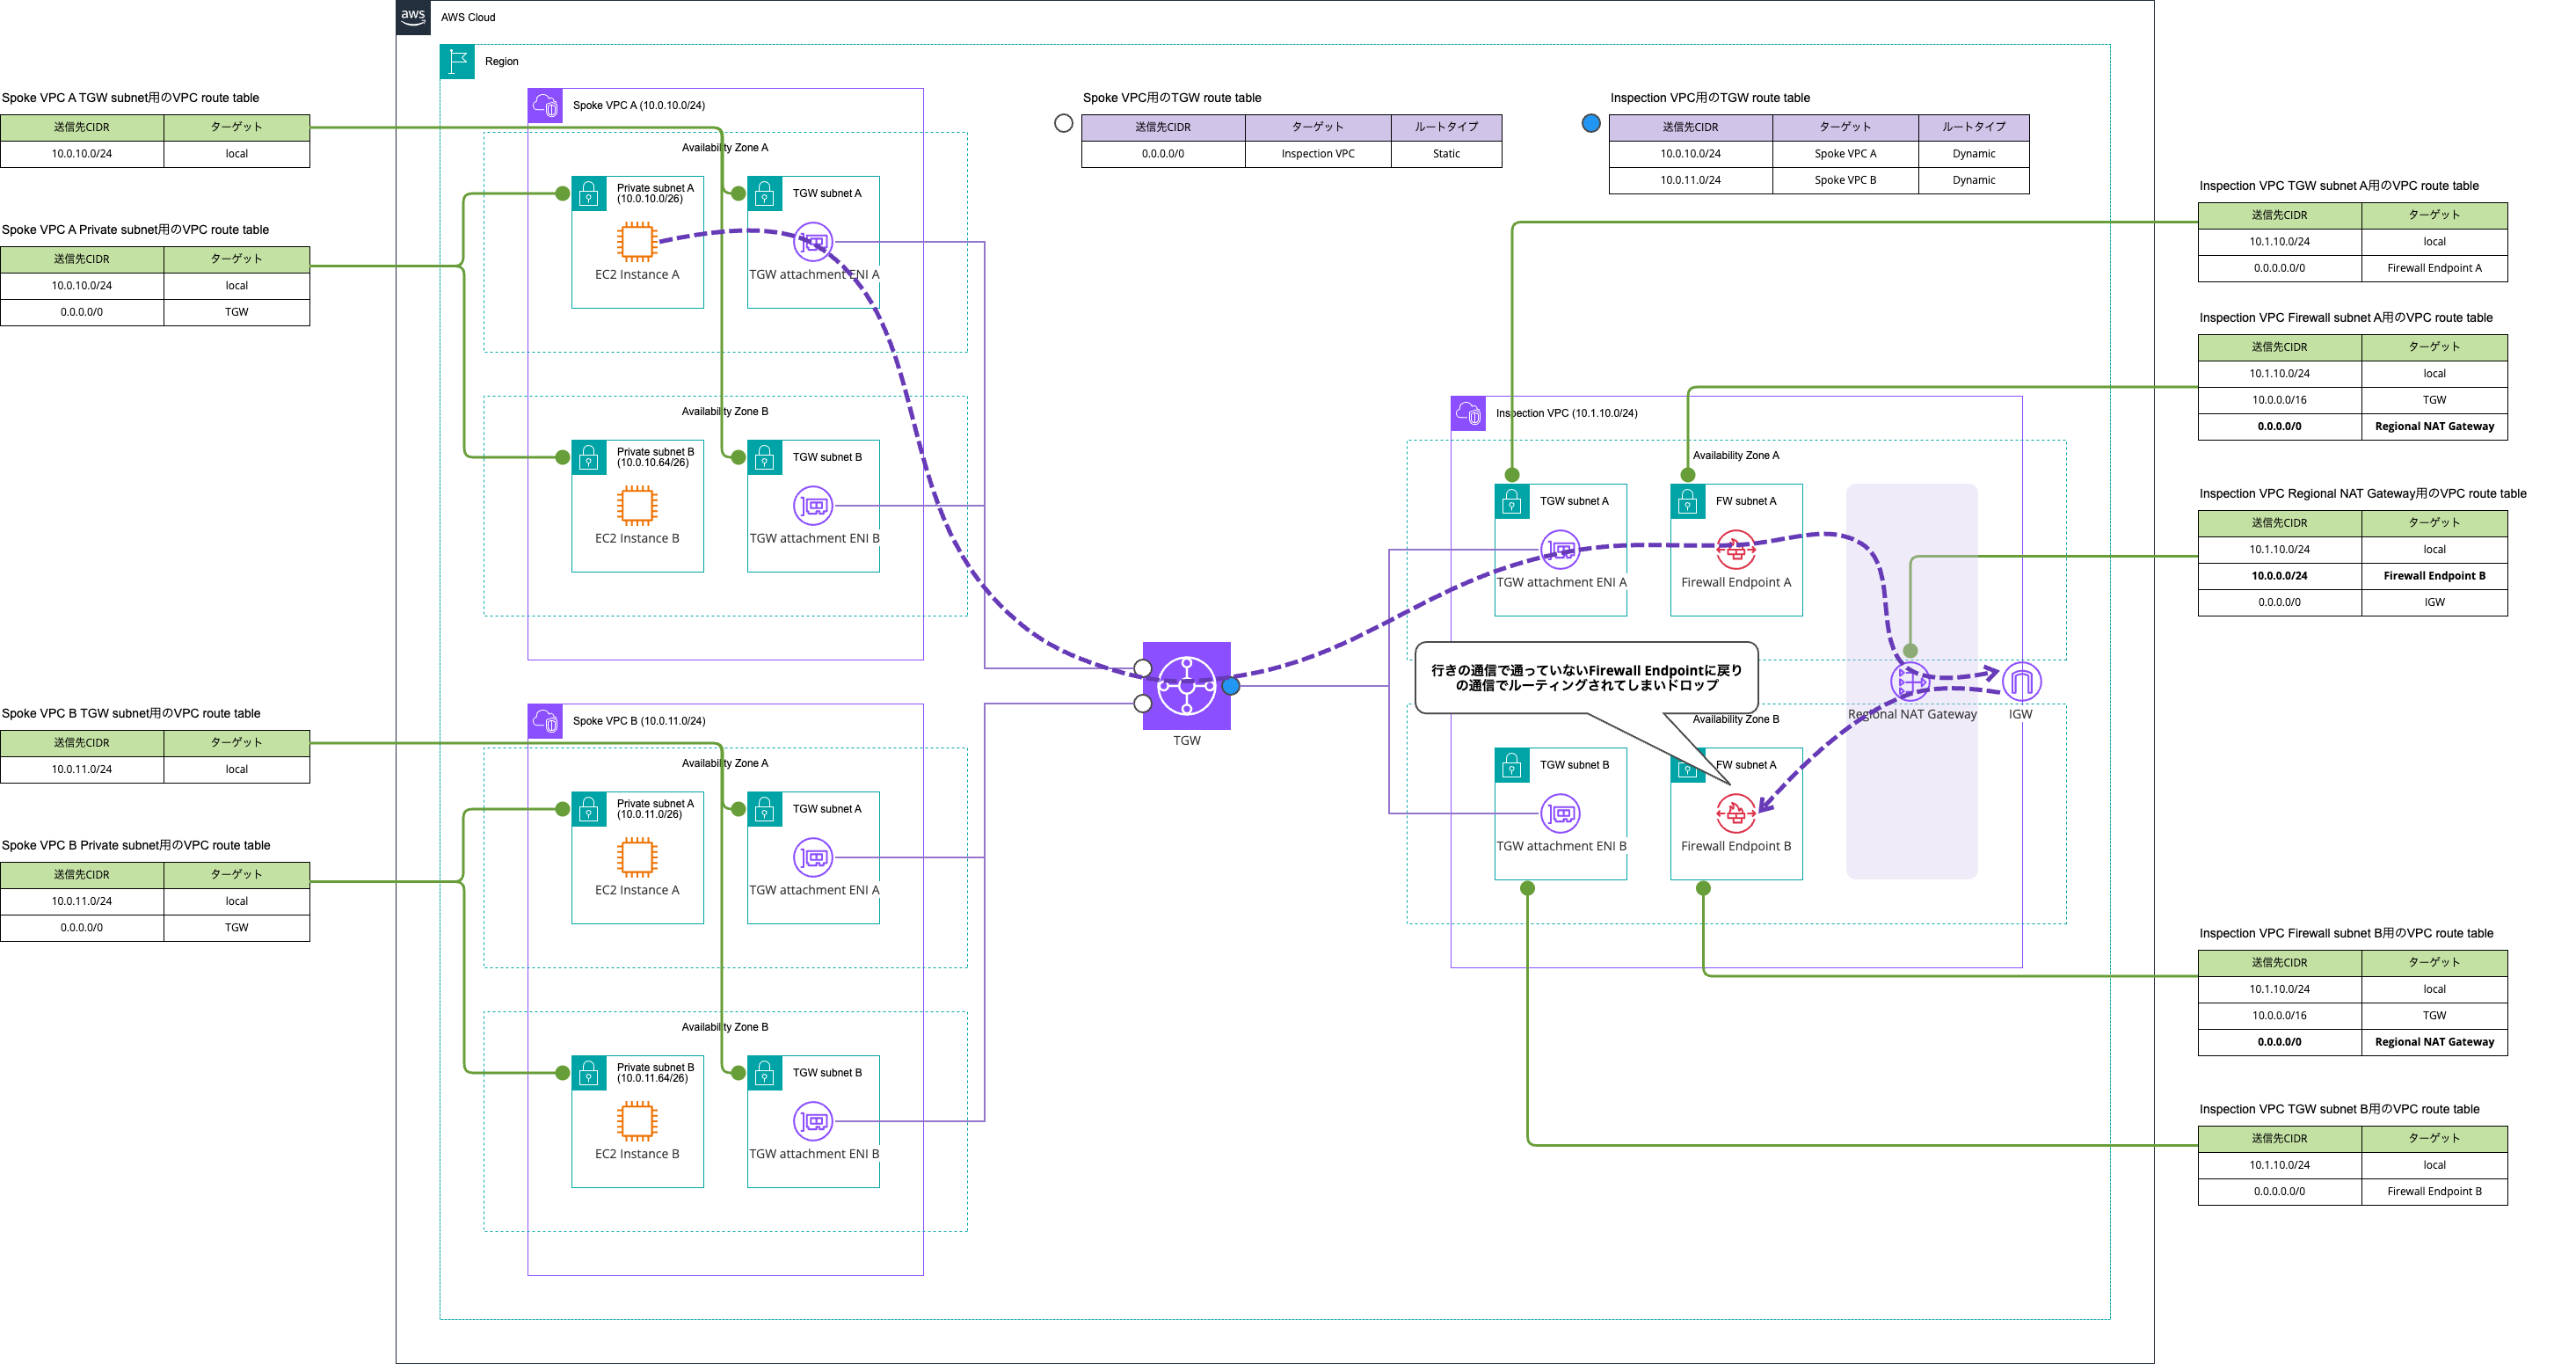Click the Japanese callout about Firewall Endpoint drop

[x=1587, y=678]
